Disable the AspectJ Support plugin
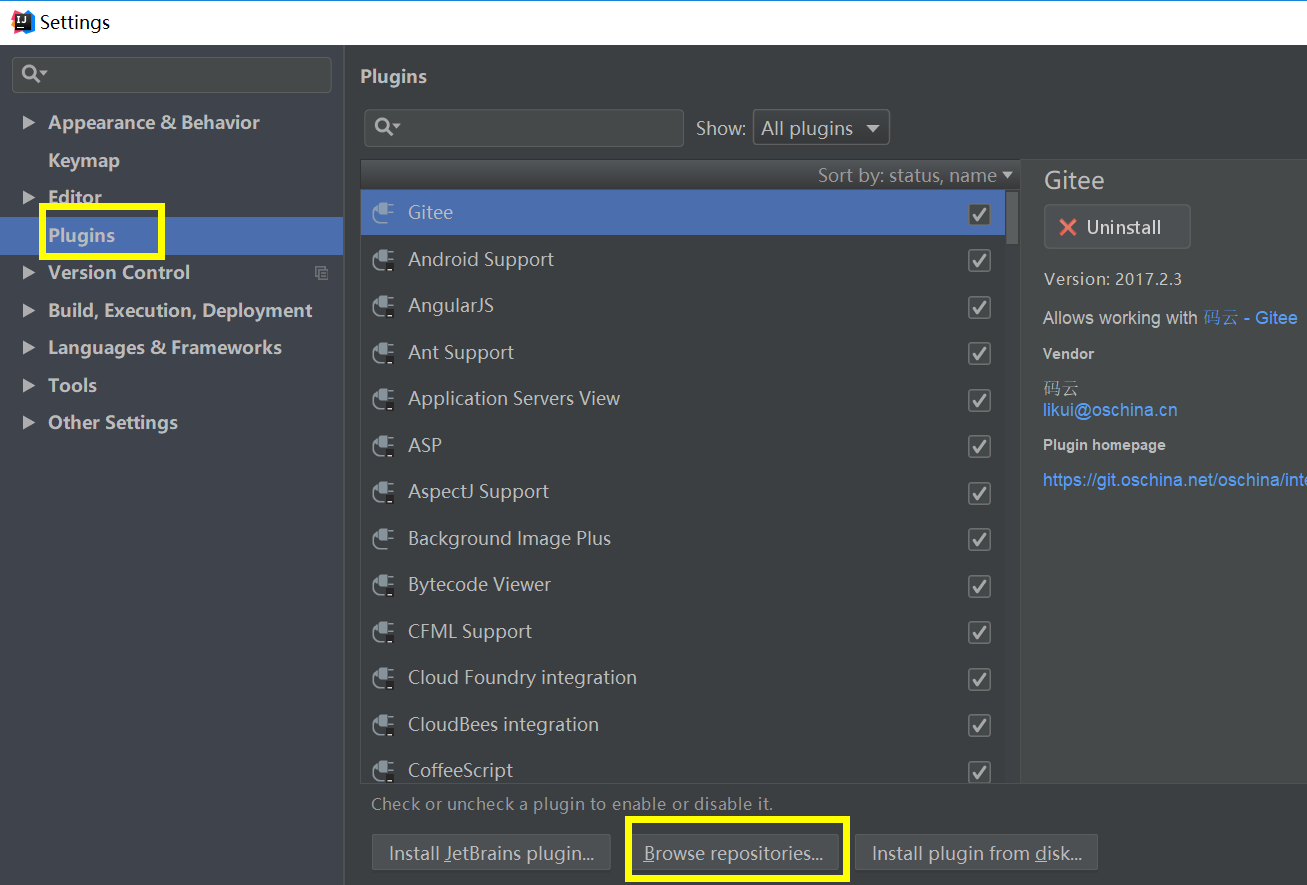 pos(980,493)
